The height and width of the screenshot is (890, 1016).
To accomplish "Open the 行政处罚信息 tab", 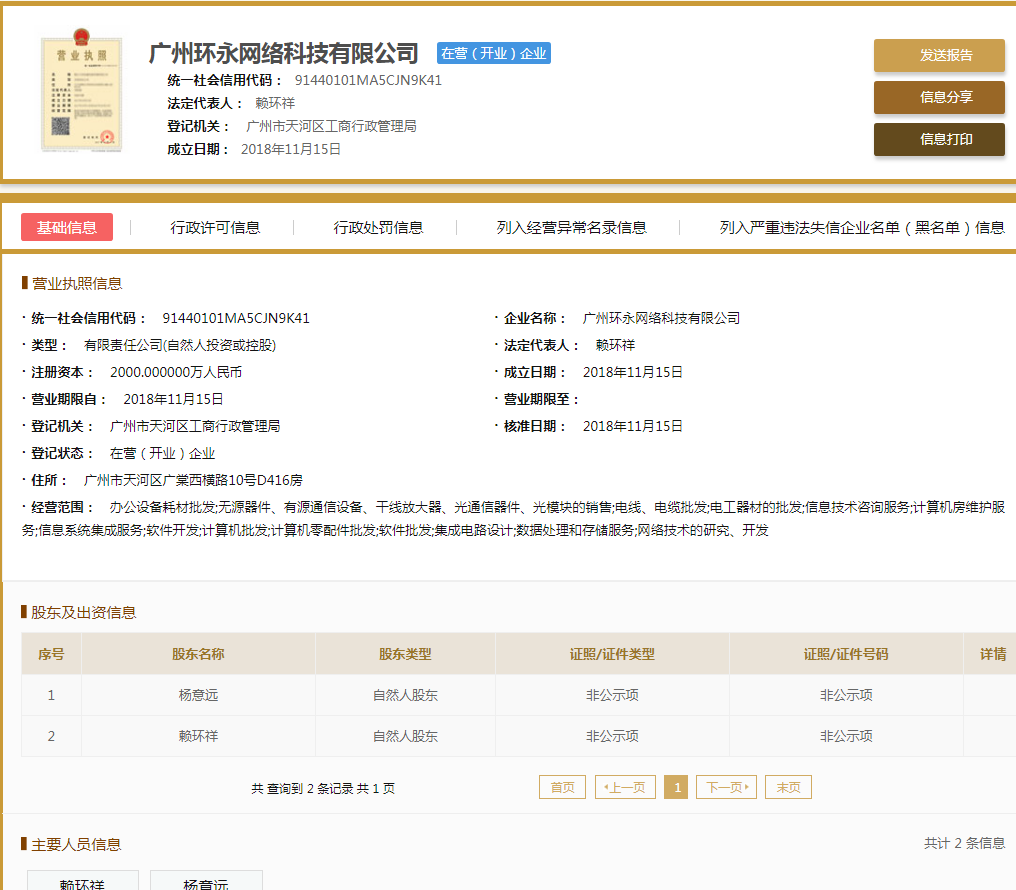I will (378, 227).
